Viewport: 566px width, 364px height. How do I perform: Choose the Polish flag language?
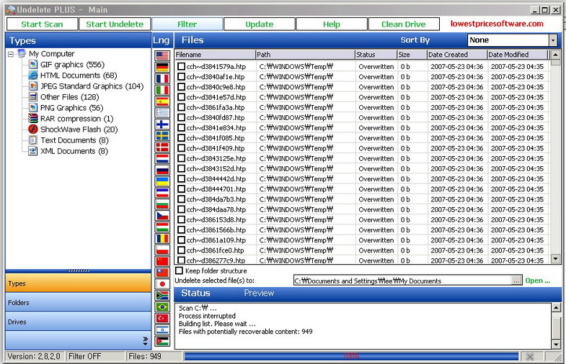tap(162, 250)
